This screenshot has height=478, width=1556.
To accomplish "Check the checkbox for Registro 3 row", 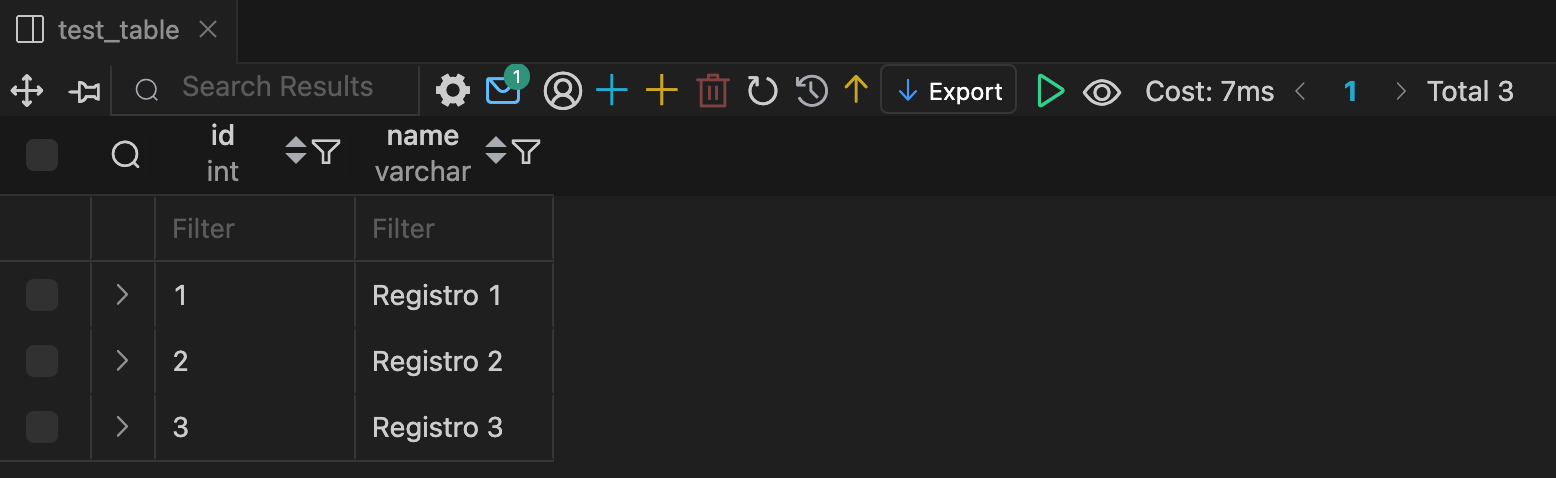I will [x=41, y=427].
